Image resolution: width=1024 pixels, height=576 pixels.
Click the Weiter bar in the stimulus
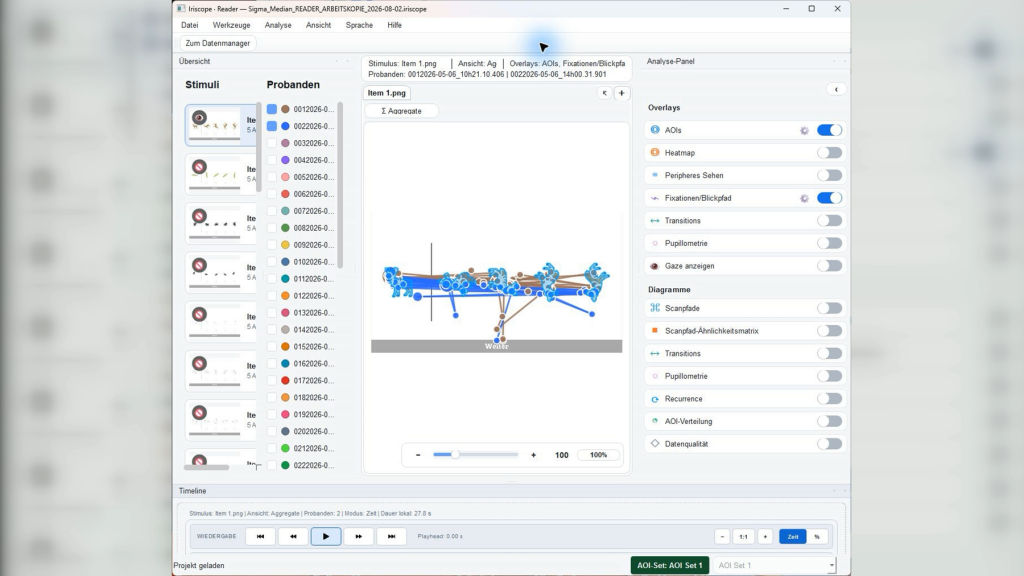click(x=496, y=346)
